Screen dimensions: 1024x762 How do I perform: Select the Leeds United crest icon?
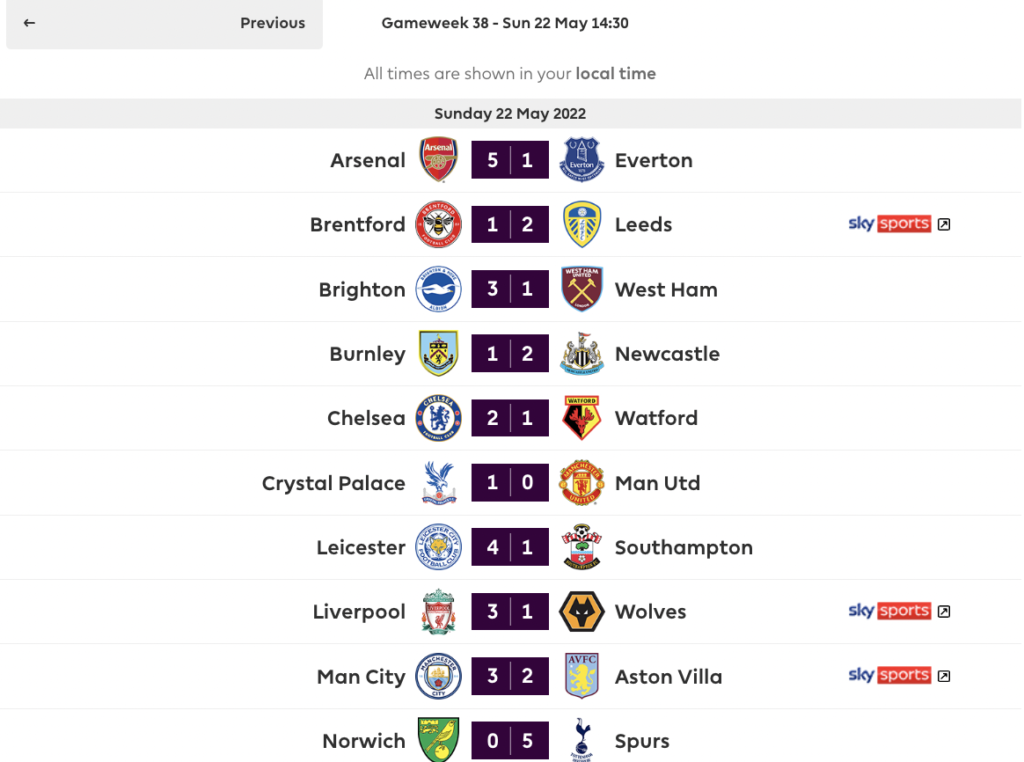(582, 224)
